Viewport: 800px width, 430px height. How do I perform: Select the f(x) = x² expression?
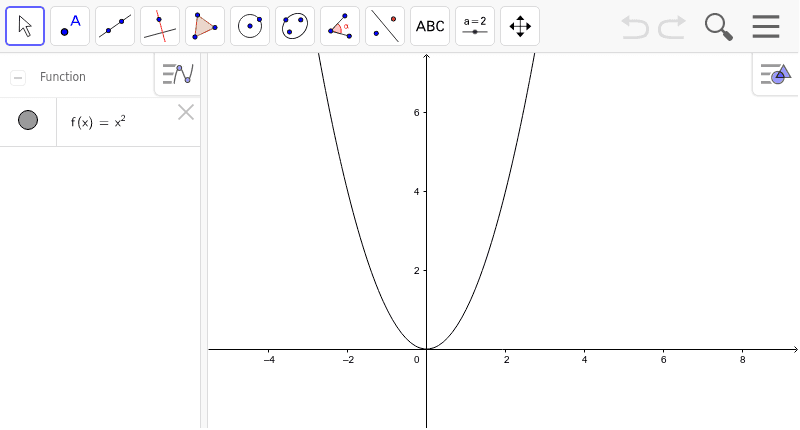coord(98,122)
